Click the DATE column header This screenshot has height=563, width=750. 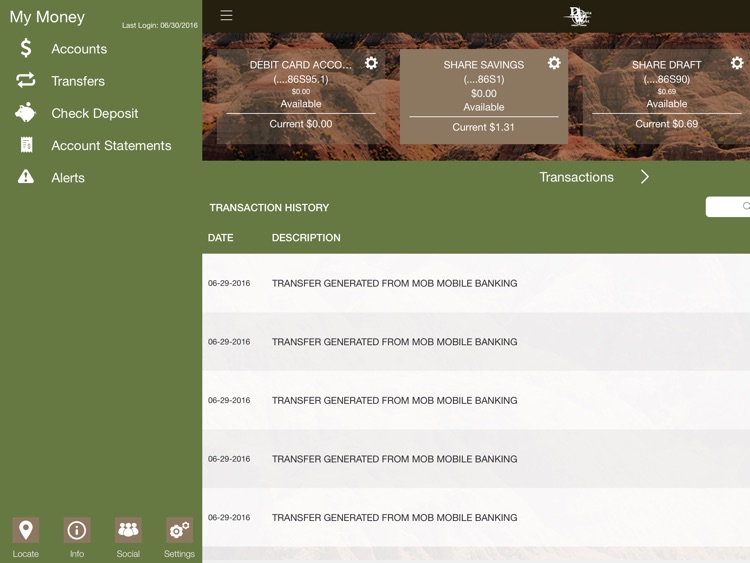point(221,238)
